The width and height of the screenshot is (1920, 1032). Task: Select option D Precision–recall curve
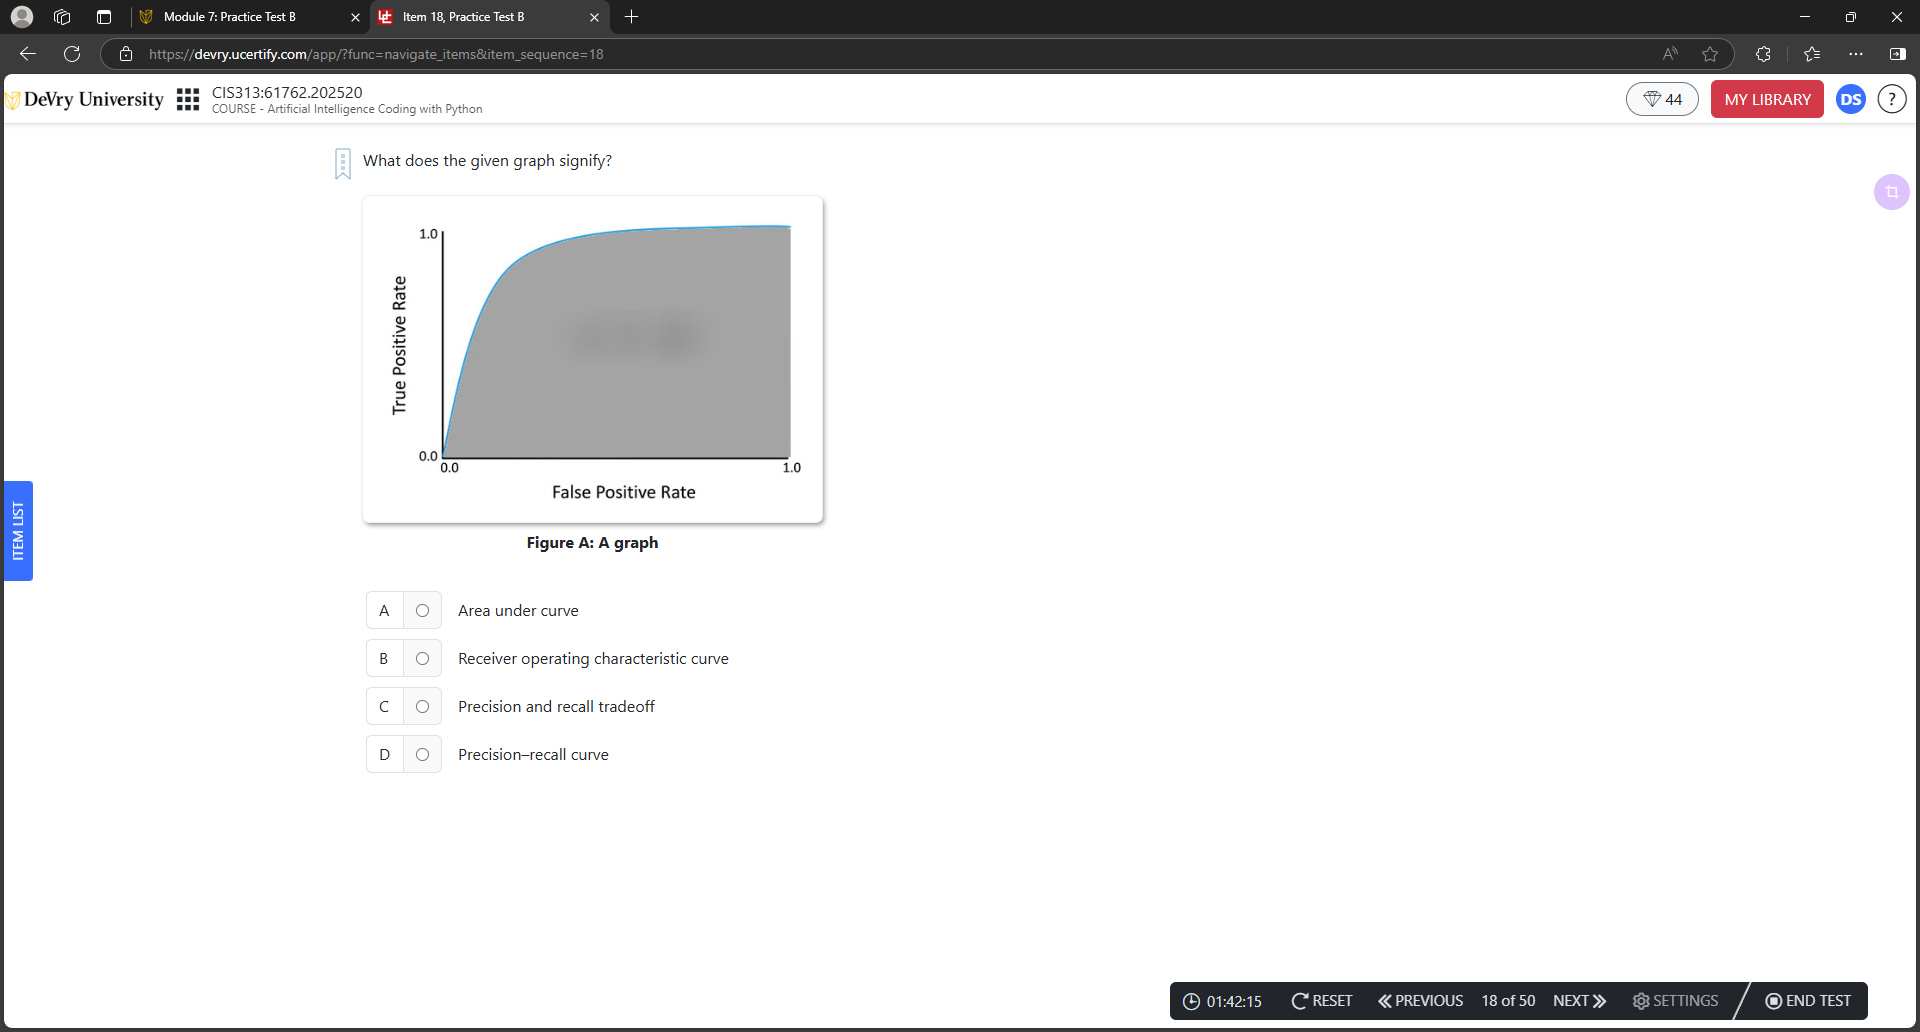pos(422,755)
